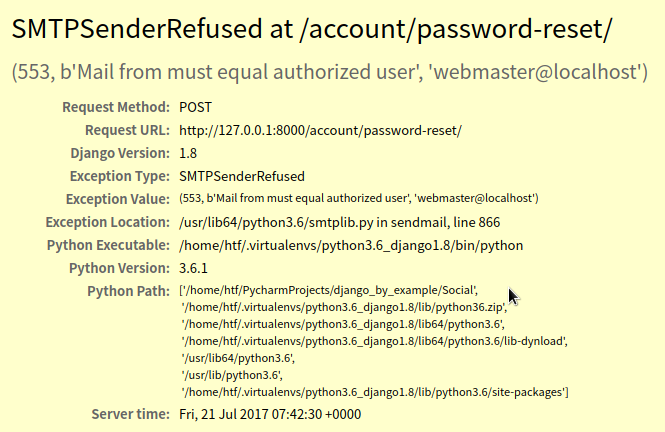665x432 pixels.
Task: Select the Django version 1.8 value
Action: pyautogui.click(x=188, y=153)
